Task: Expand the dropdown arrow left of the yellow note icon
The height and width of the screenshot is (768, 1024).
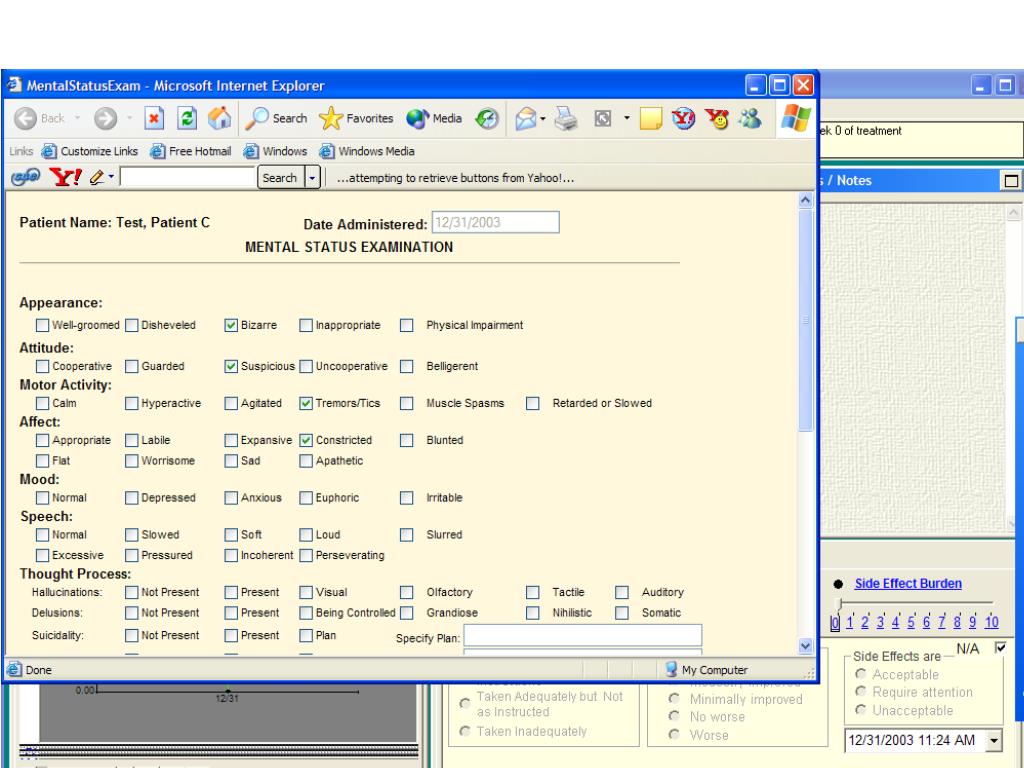Action: 627,118
